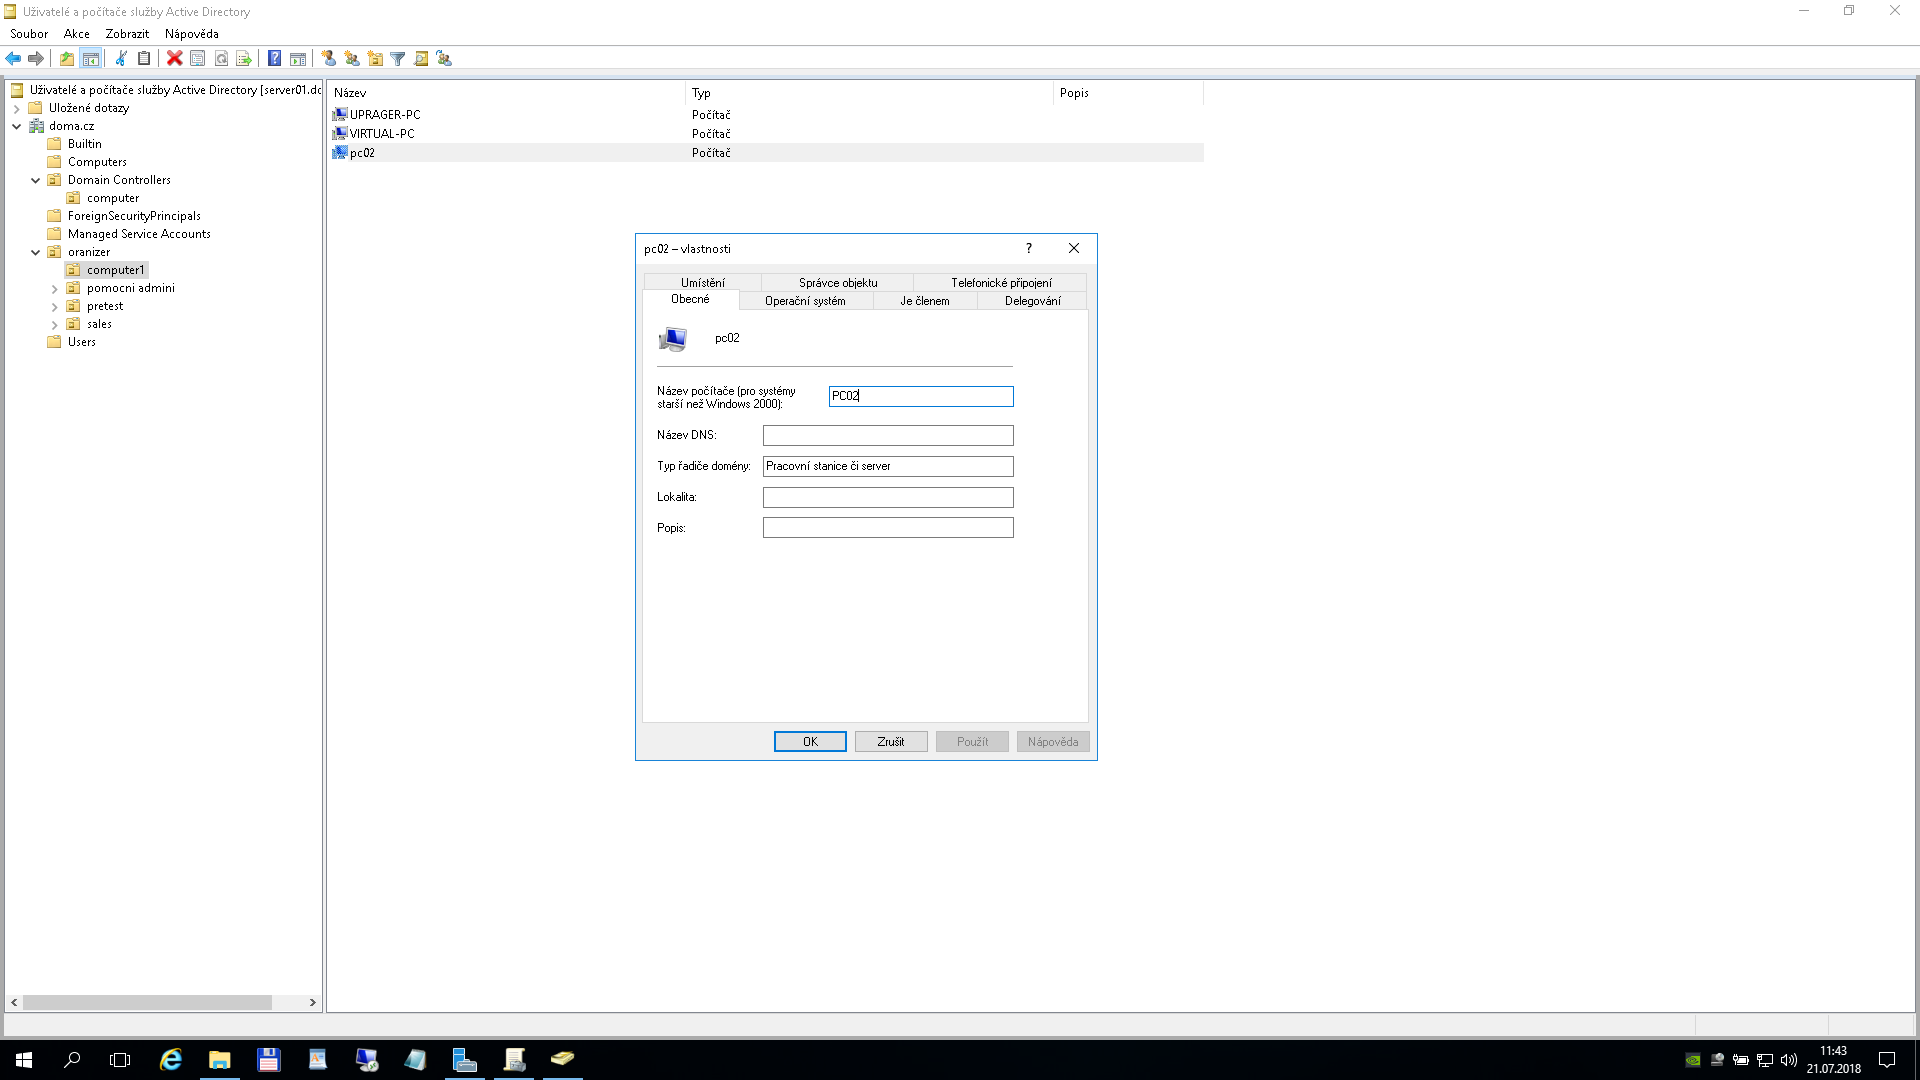Click the funnel Filter options icon

pyautogui.click(x=398, y=58)
